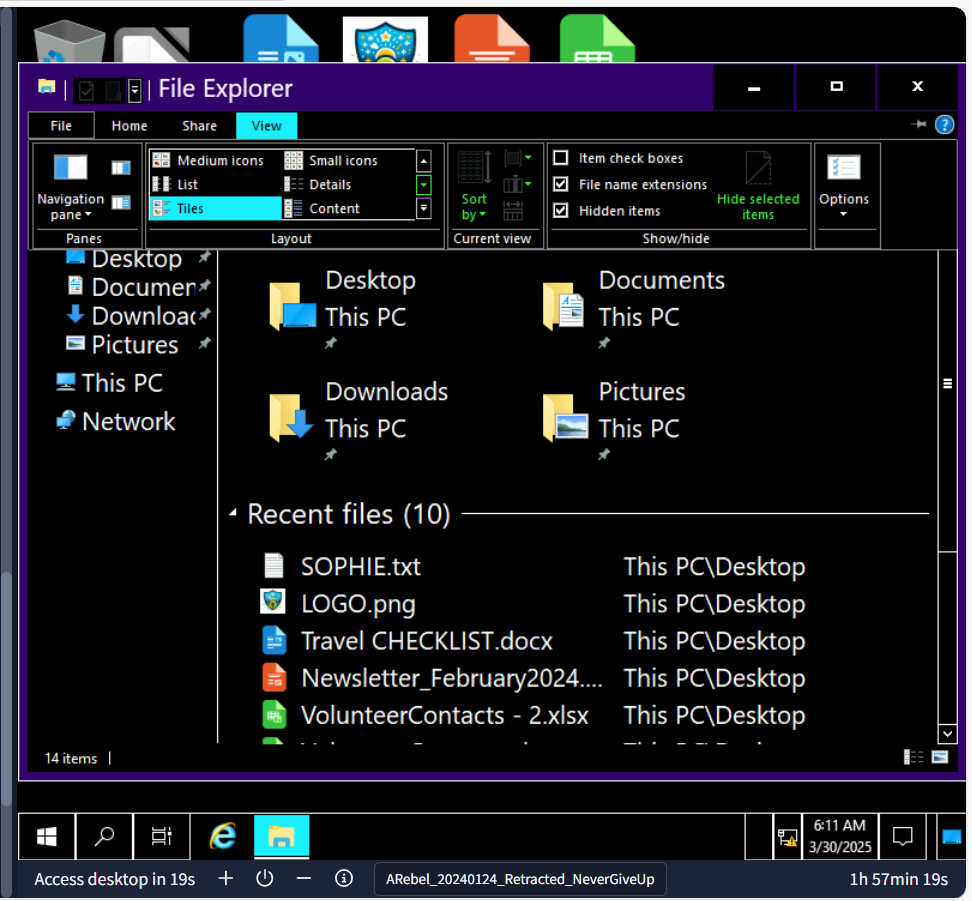Launch Internet Explorer from the taskbar
This screenshot has height=901, width=972.
tap(223, 836)
